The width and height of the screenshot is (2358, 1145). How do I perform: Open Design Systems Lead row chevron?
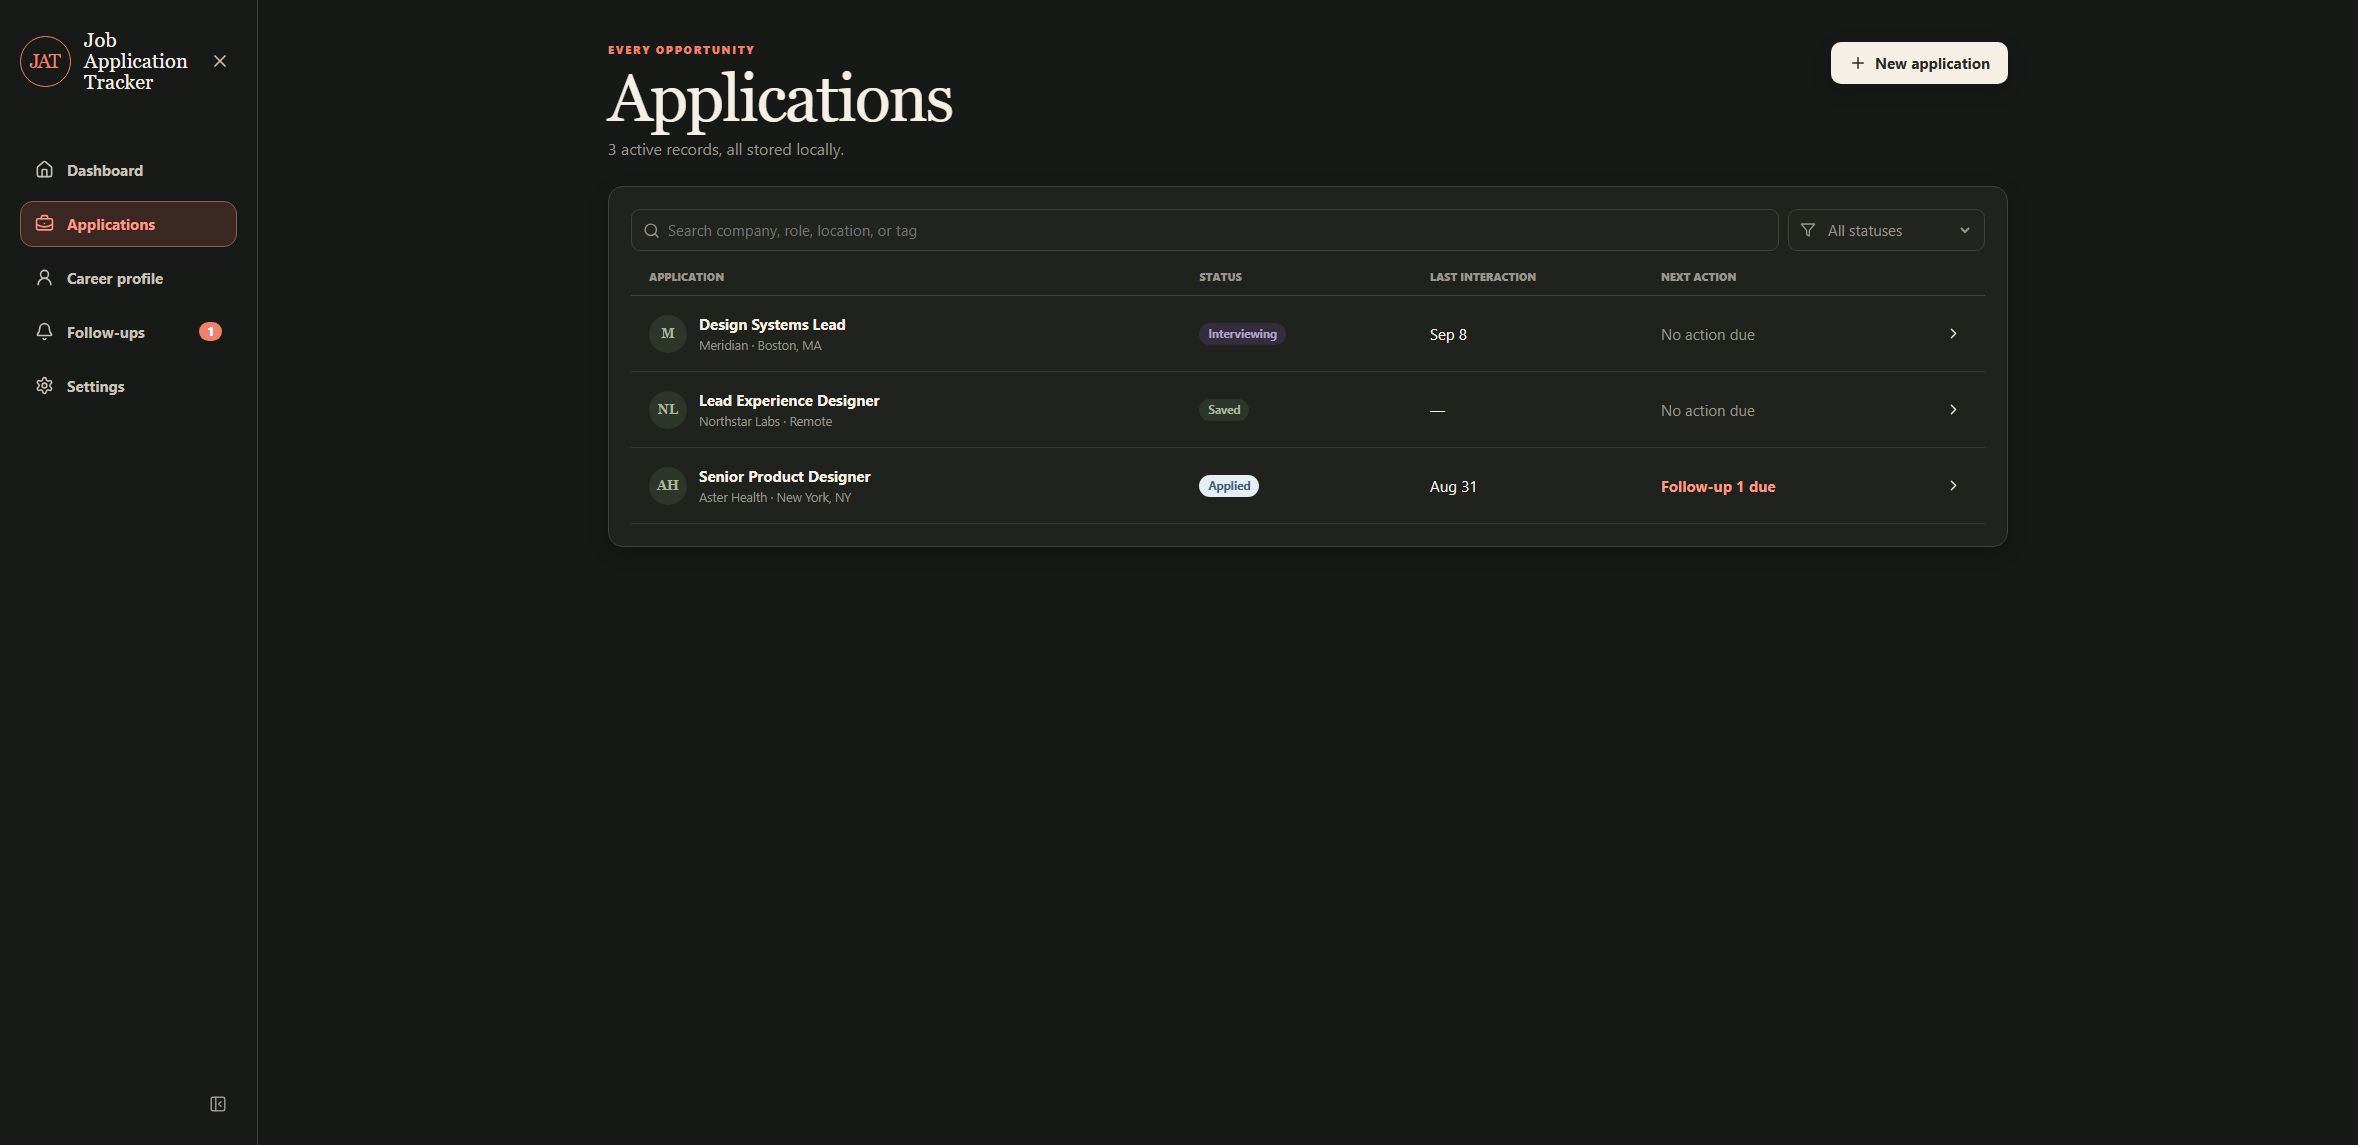(1952, 333)
